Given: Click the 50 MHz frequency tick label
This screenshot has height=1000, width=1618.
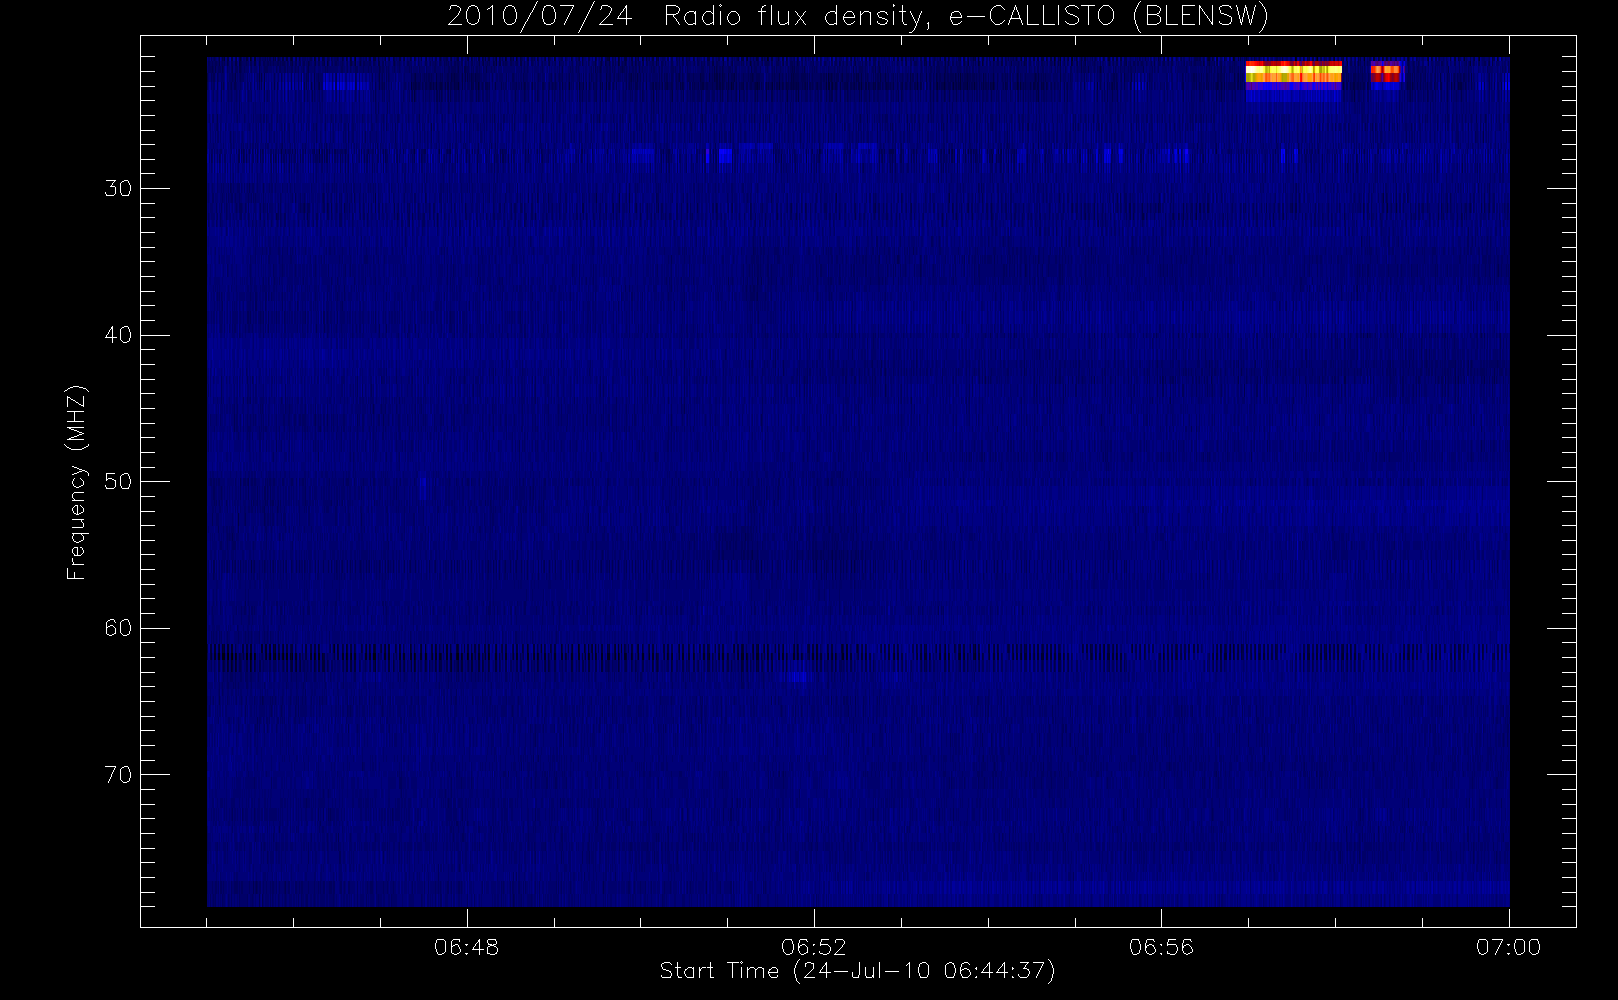Looking at the screenshot, I should tap(118, 482).
